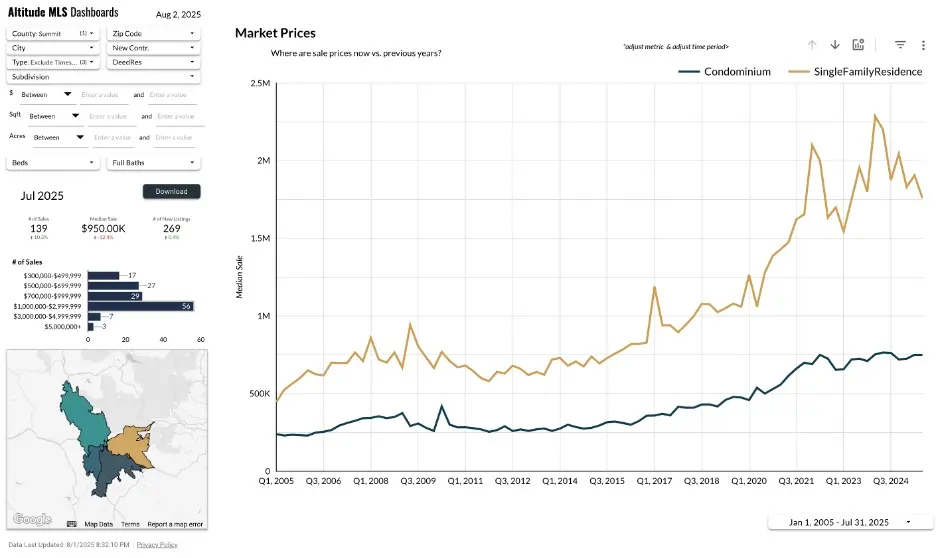Screen dimensions: 936x558
Task: Click the Sqft minimum value field
Action: coord(112,116)
